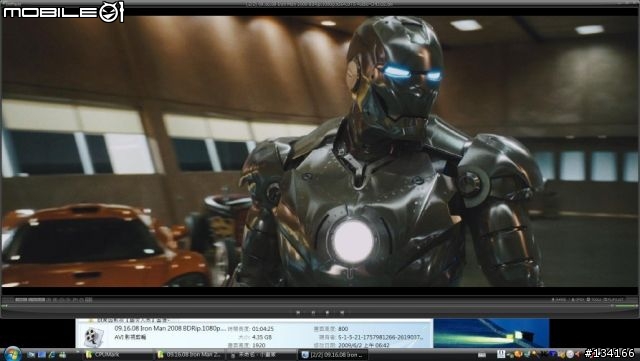This screenshot has width=640, height=361.
Task: Click the duration value 01:04:25
Action: click(x=263, y=329)
